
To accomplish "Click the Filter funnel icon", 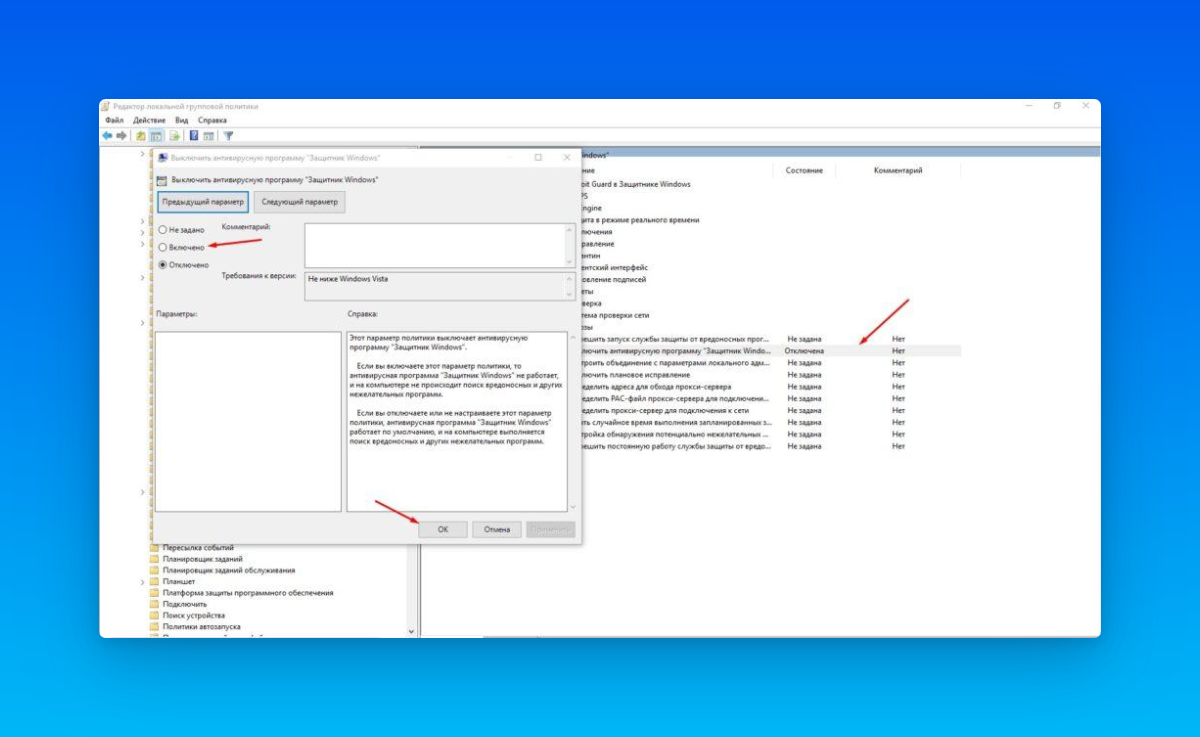I will 228,136.
